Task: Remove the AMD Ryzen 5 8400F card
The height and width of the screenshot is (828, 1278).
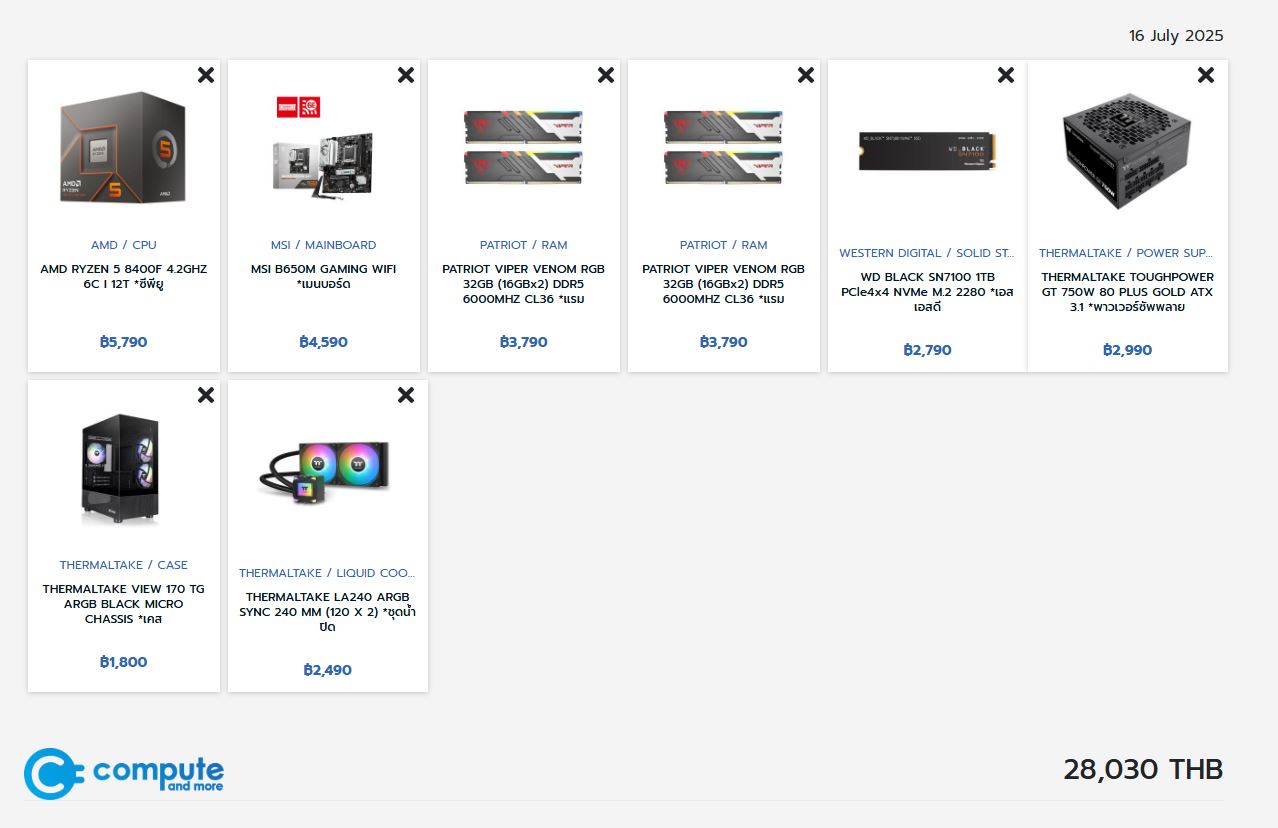Action: (x=206, y=75)
